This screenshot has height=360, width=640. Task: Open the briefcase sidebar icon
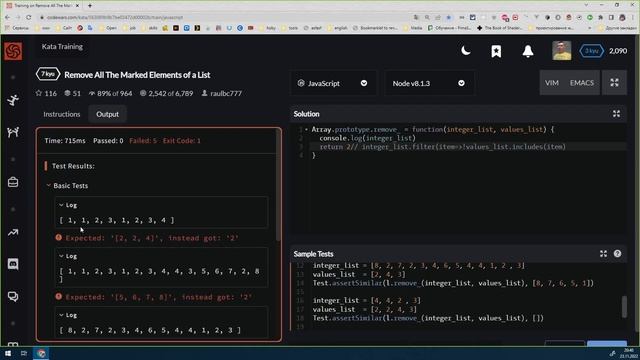click(13, 182)
